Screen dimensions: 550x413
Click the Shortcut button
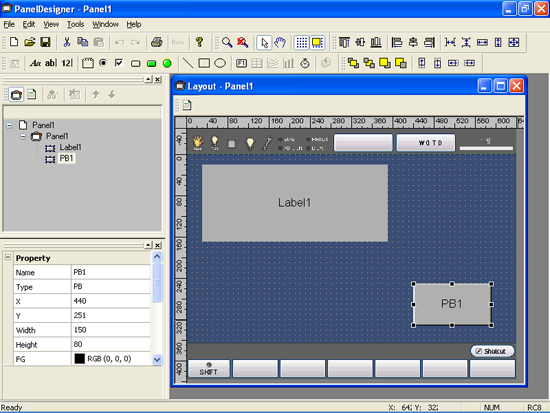[492, 351]
